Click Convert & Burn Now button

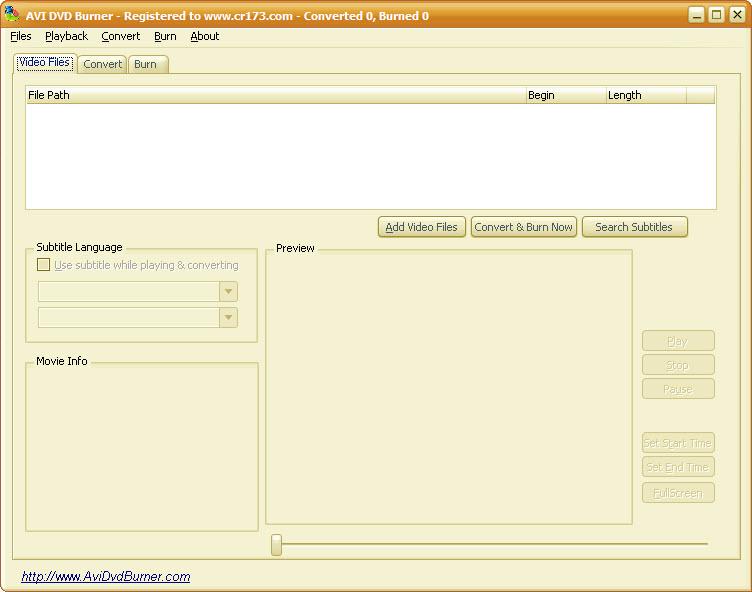point(524,227)
